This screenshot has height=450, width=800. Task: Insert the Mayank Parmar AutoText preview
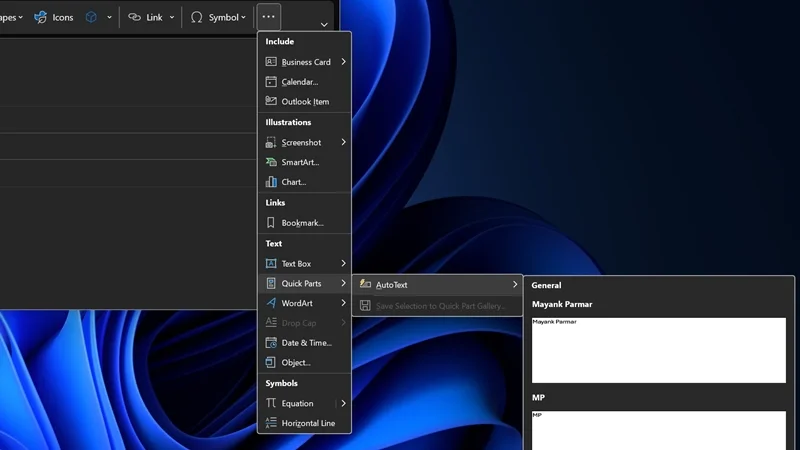click(x=659, y=350)
